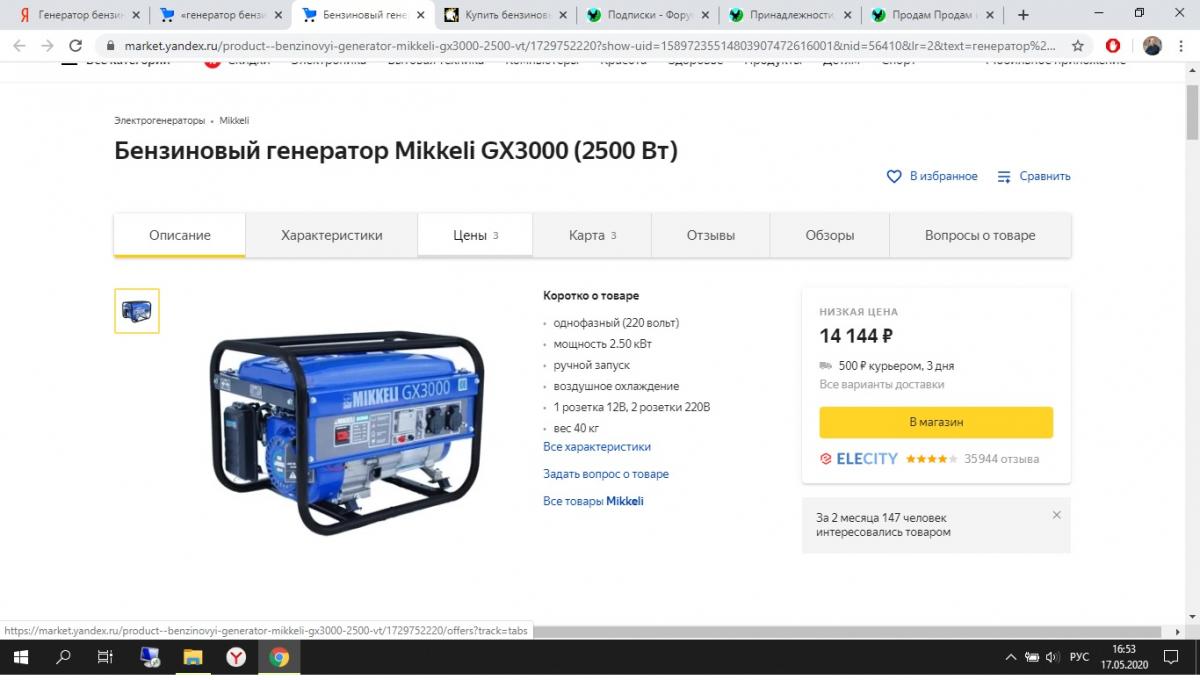This screenshot has width=1200, height=680.
Task: Click the yellow В магазин button
Action: pyautogui.click(x=936, y=422)
